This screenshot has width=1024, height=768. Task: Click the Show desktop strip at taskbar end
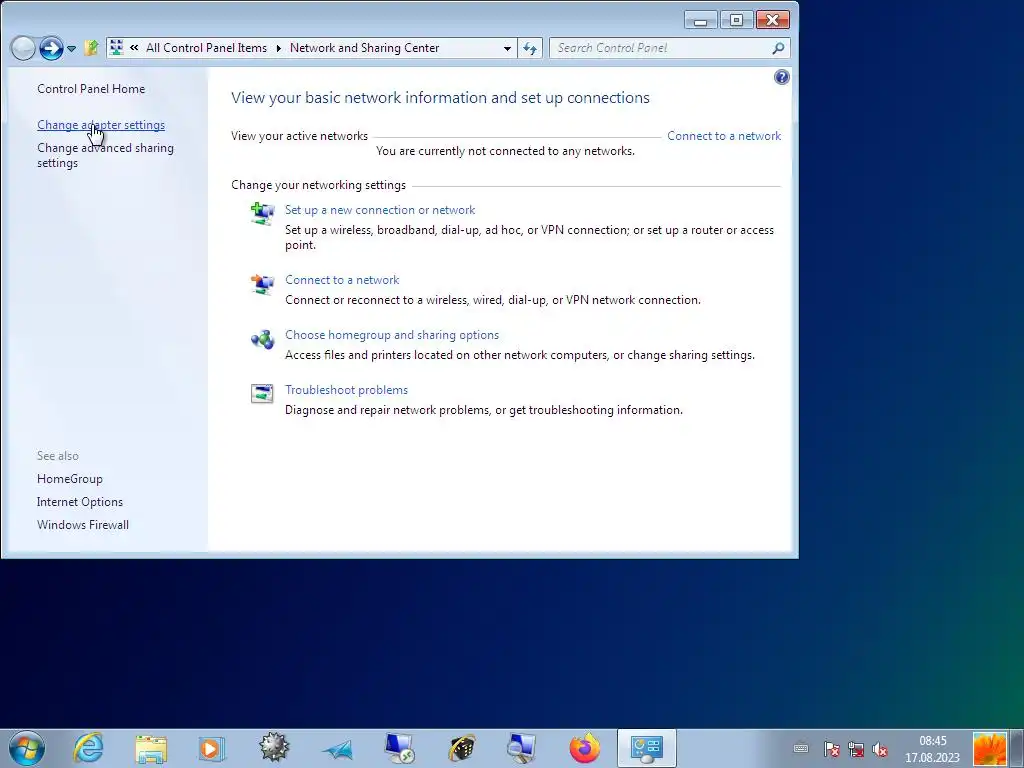coord(1017,748)
